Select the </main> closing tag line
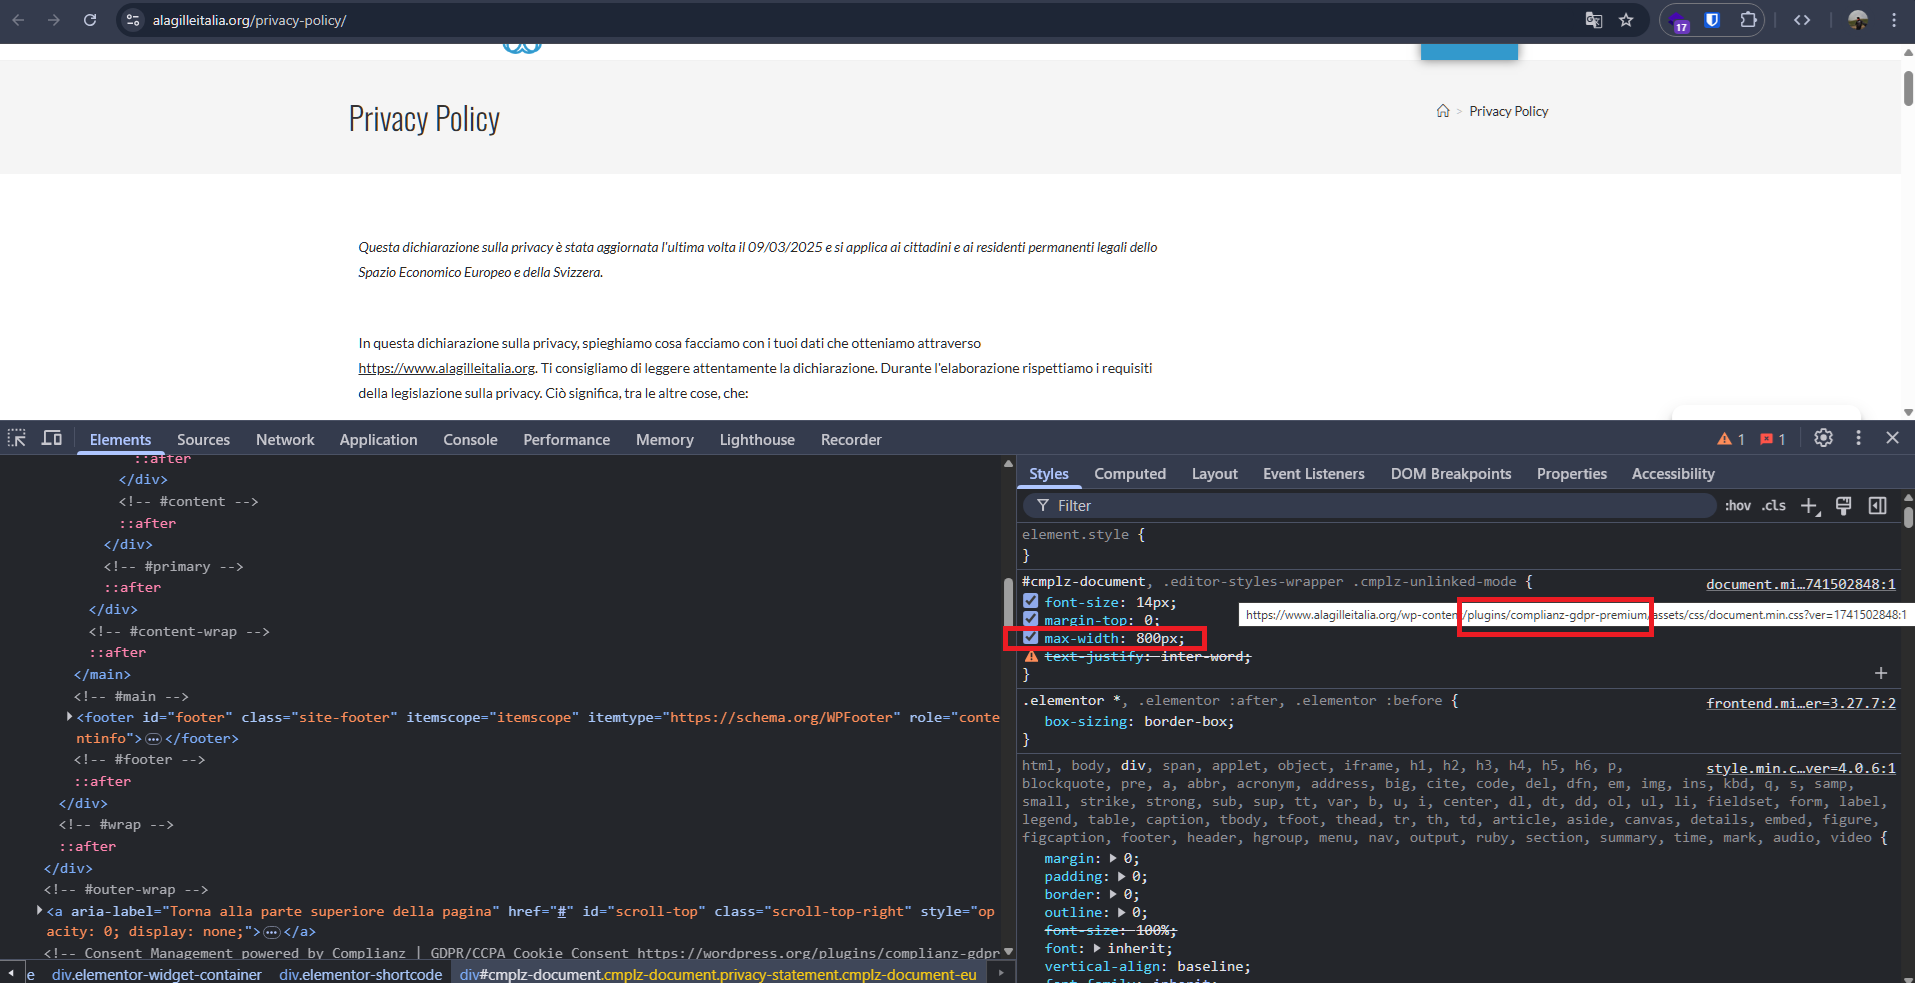Viewport: 1915px width, 983px height. [x=102, y=674]
